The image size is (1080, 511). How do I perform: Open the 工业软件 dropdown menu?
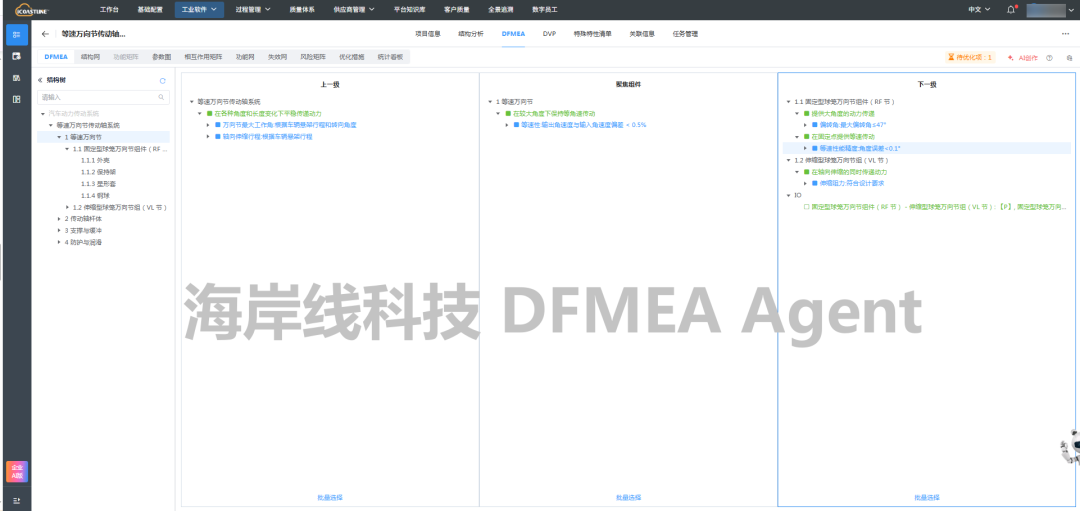click(x=199, y=9)
